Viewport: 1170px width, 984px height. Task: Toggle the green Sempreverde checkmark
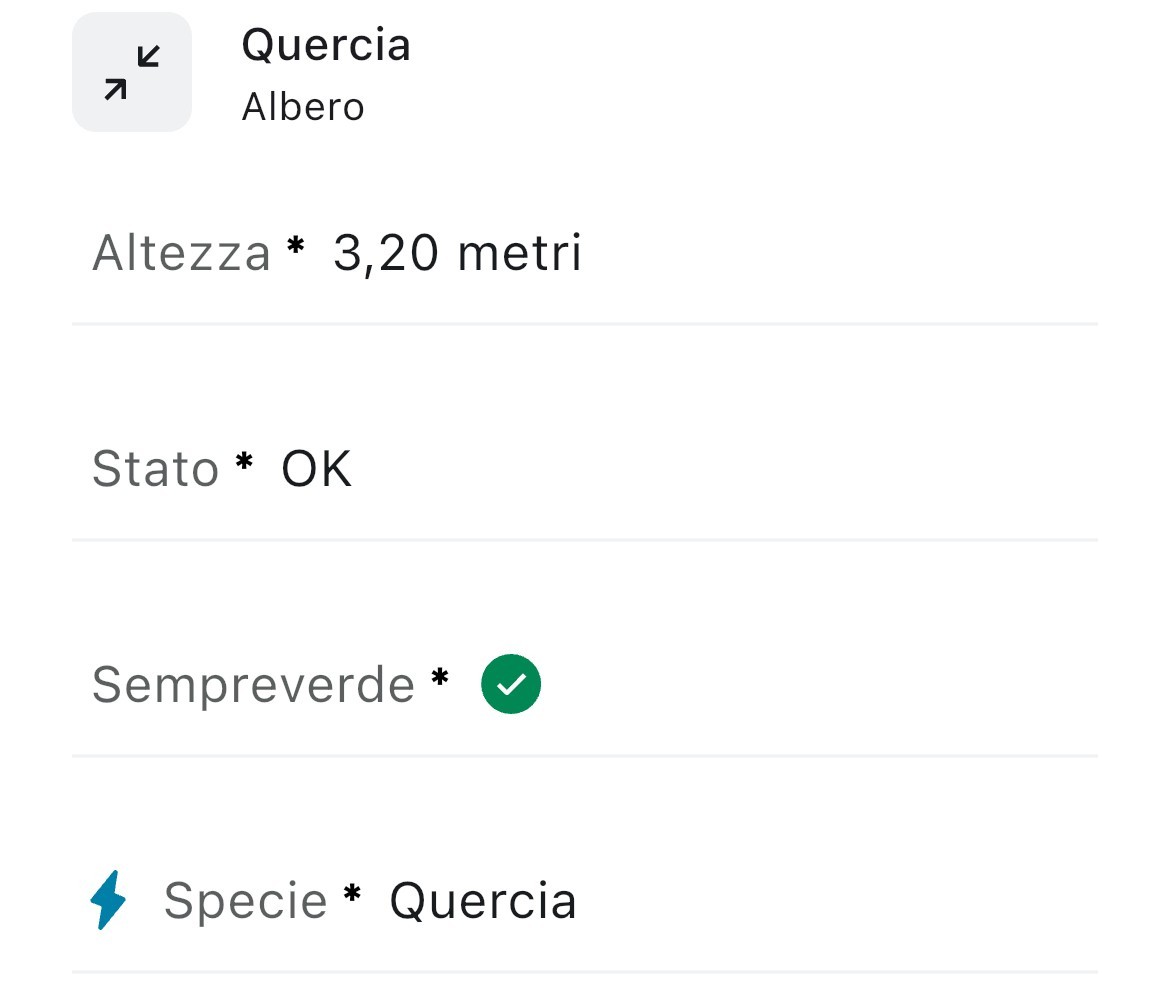click(x=511, y=684)
